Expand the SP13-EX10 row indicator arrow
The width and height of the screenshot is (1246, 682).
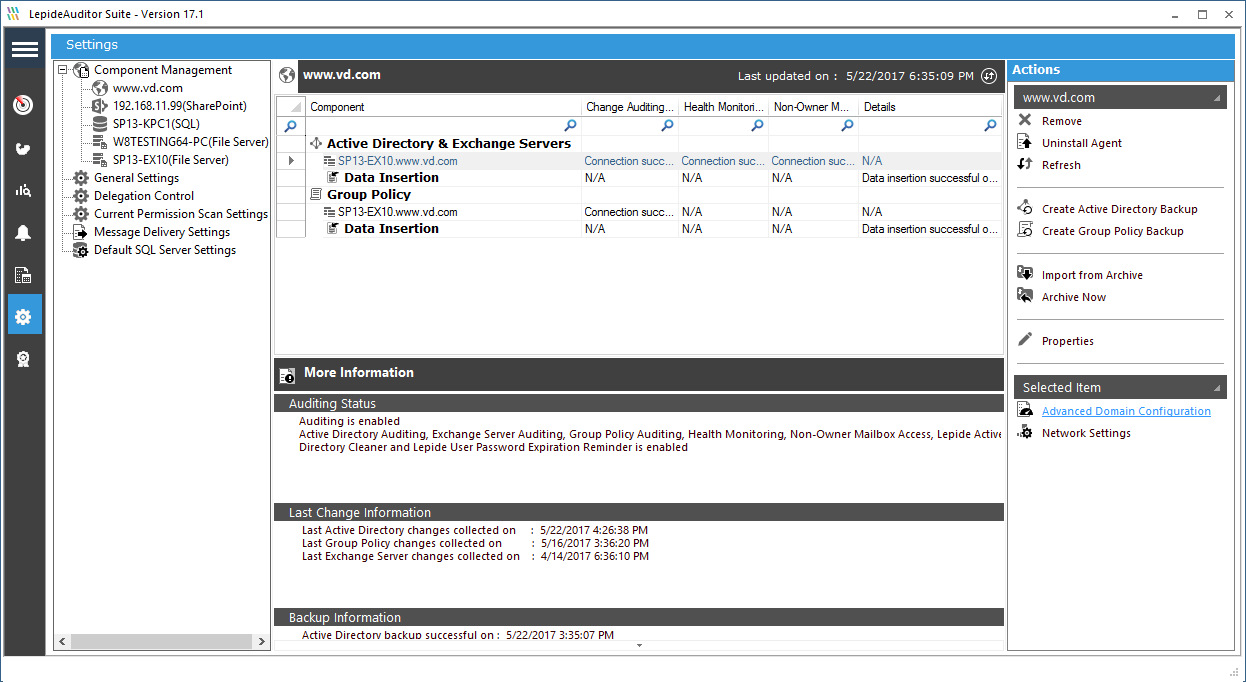click(291, 160)
